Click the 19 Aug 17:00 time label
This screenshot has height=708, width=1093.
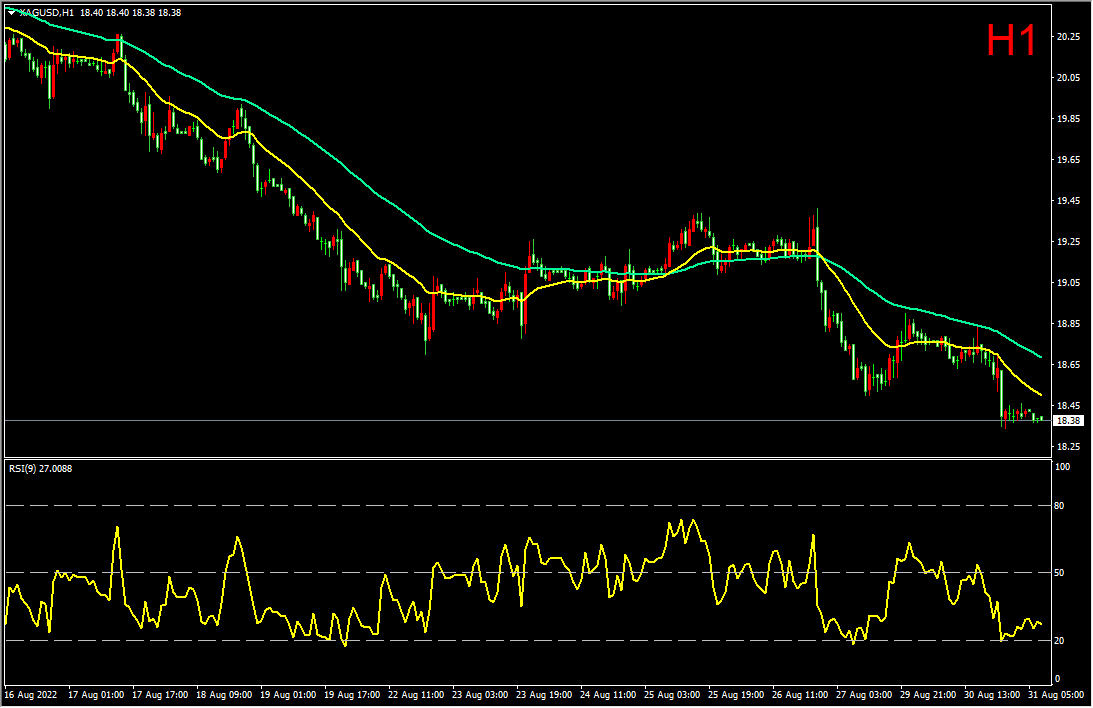coord(353,695)
